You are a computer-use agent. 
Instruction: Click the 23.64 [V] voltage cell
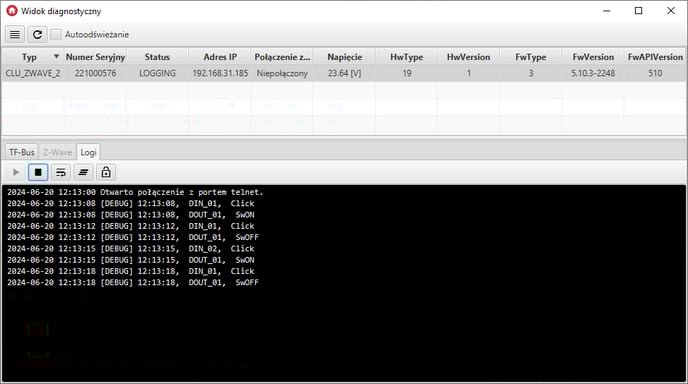[x=344, y=73]
